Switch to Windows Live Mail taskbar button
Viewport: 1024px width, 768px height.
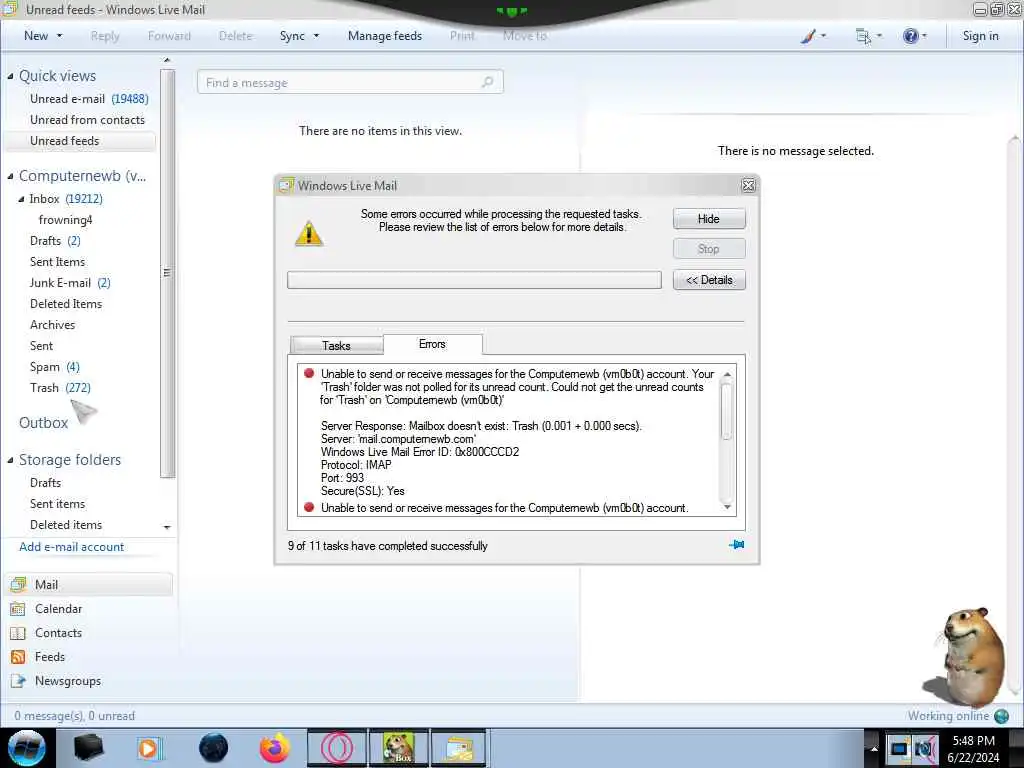pos(459,748)
